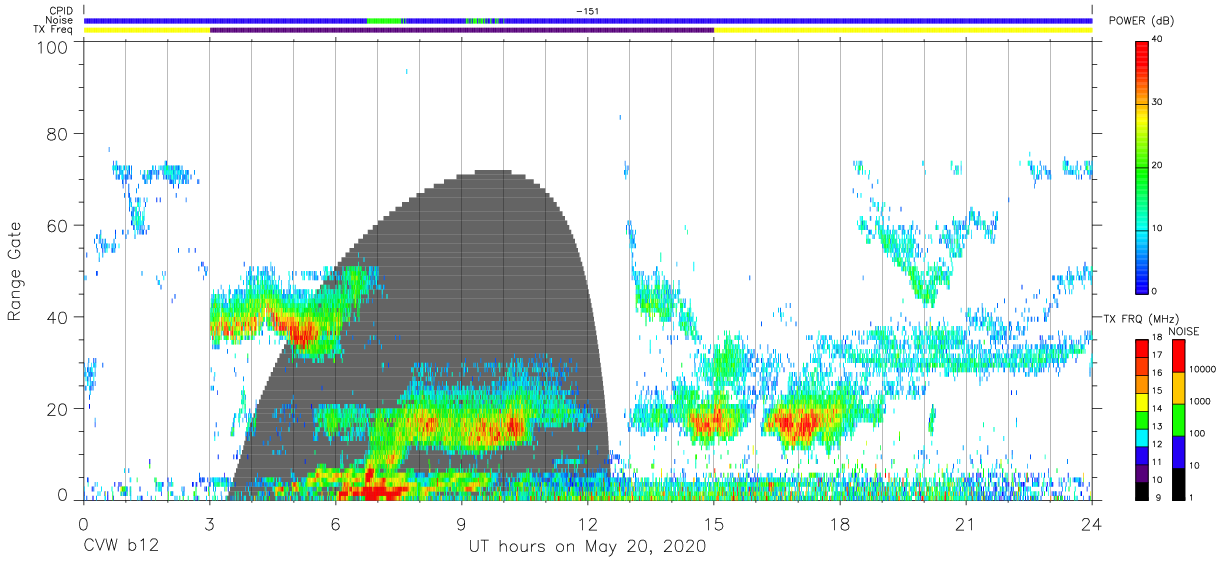Screen dimensions: 1228x567
Task: Click the 30 tick on POWER colorbar
Action: 1159,103
